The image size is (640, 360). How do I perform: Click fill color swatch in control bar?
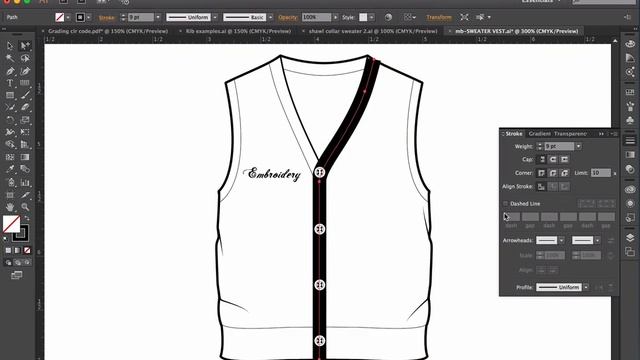pos(60,17)
